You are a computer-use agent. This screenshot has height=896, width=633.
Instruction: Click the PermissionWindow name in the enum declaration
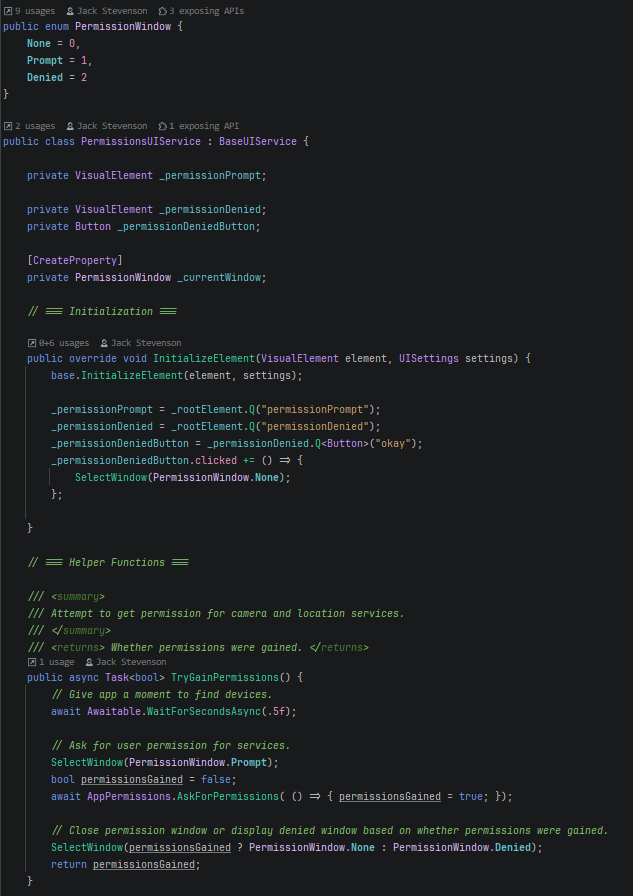(x=123, y=26)
